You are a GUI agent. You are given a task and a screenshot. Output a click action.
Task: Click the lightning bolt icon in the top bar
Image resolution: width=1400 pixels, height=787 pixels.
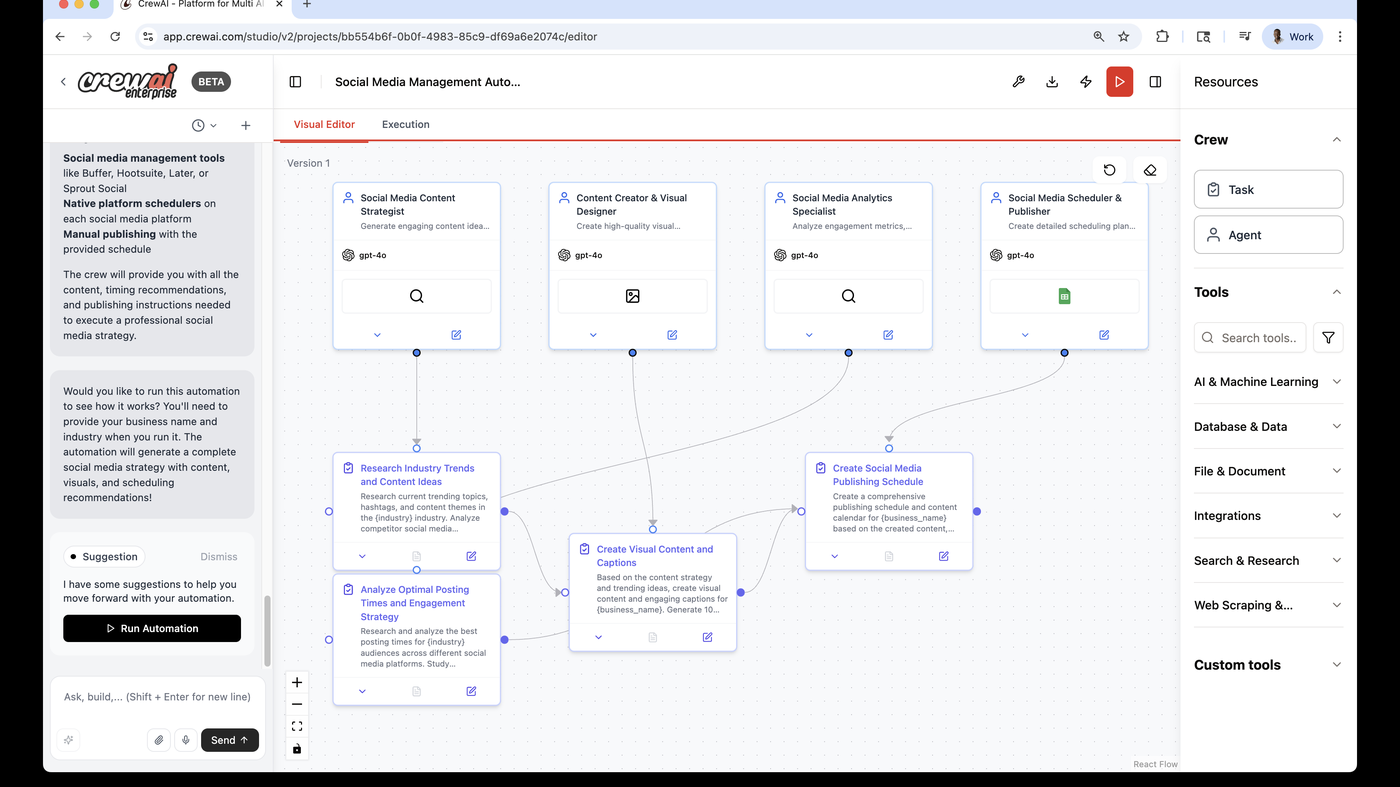coord(1086,82)
